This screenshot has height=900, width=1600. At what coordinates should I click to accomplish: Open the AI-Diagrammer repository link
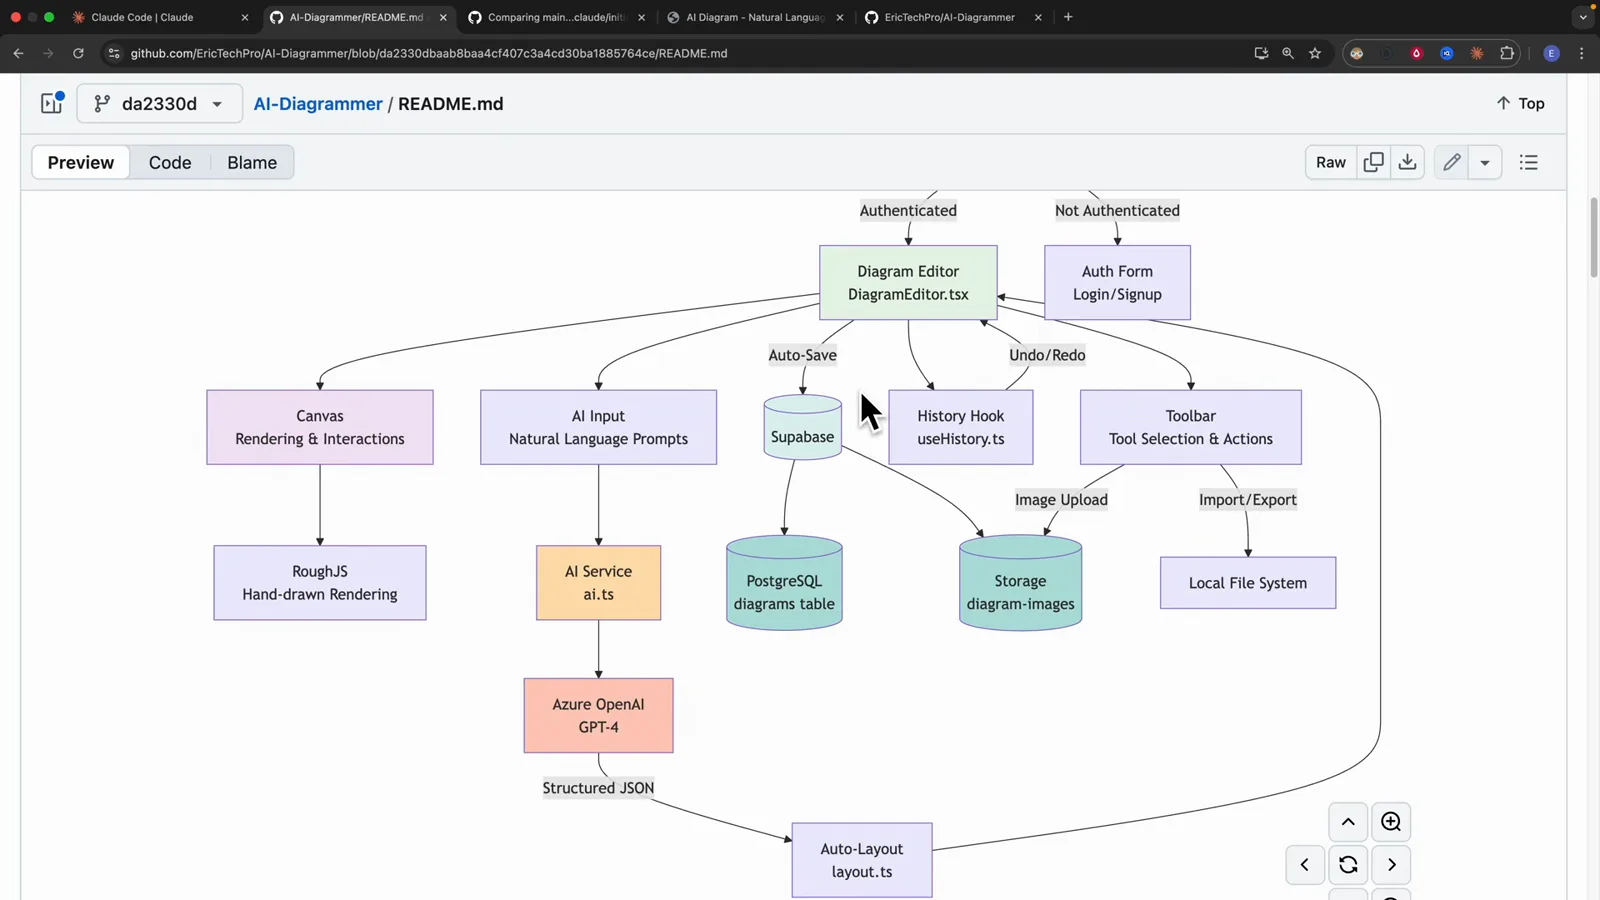tap(318, 104)
